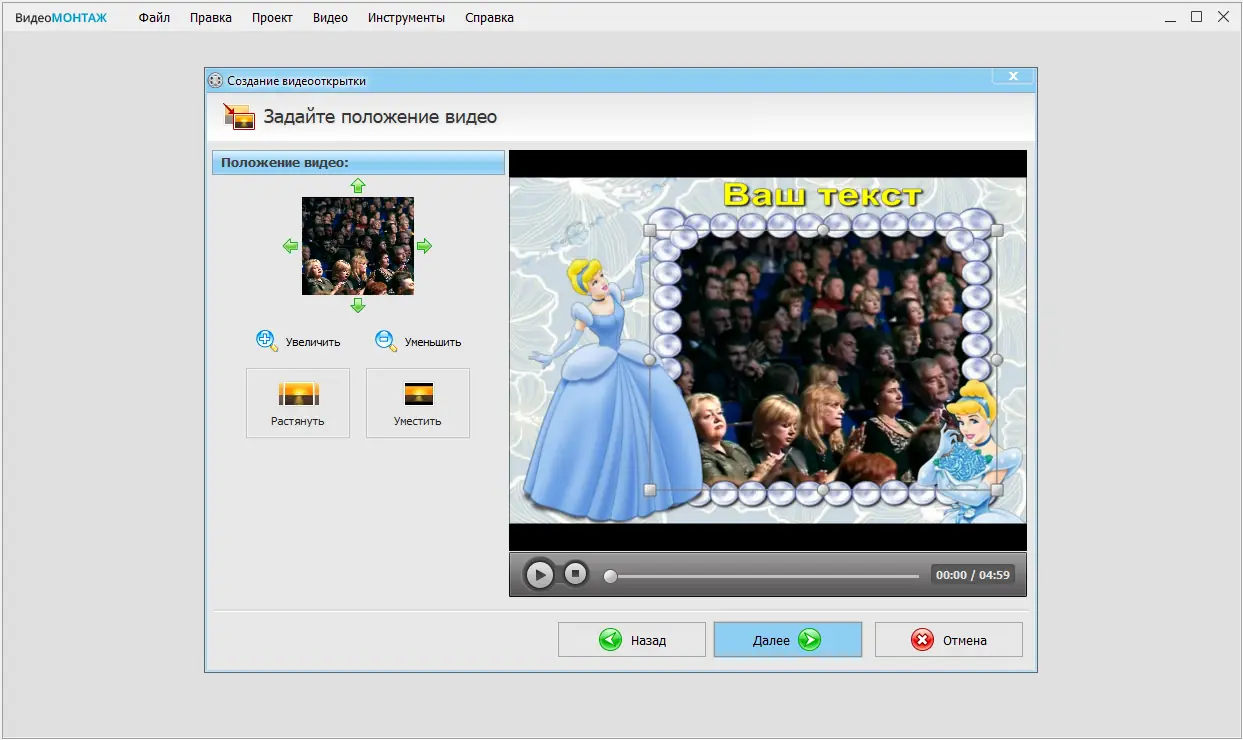This screenshot has height=740, width=1243.
Task: Click top-middle round handle of video frame
Action: [x=823, y=230]
